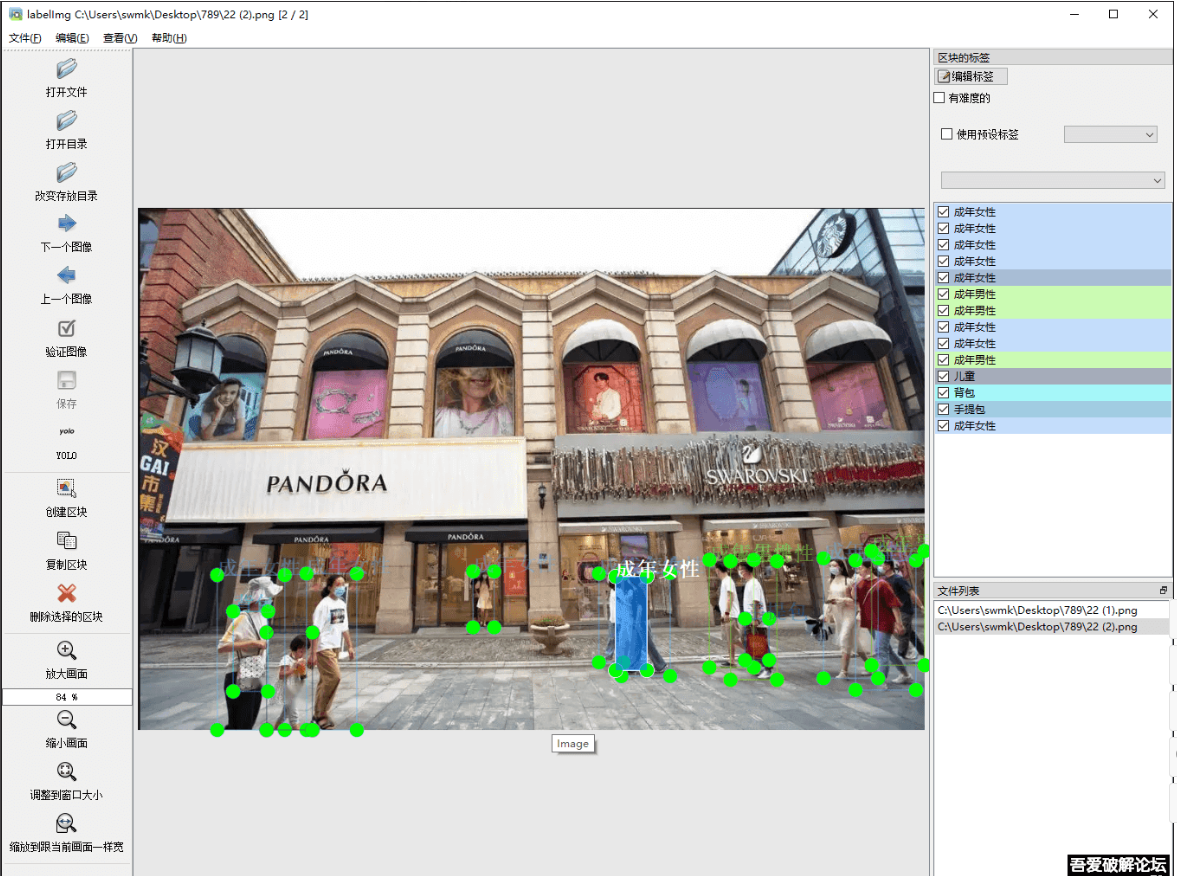Expand the wide combo box above the label list
The image size is (1177, 876).
[x=1052, y=180]
